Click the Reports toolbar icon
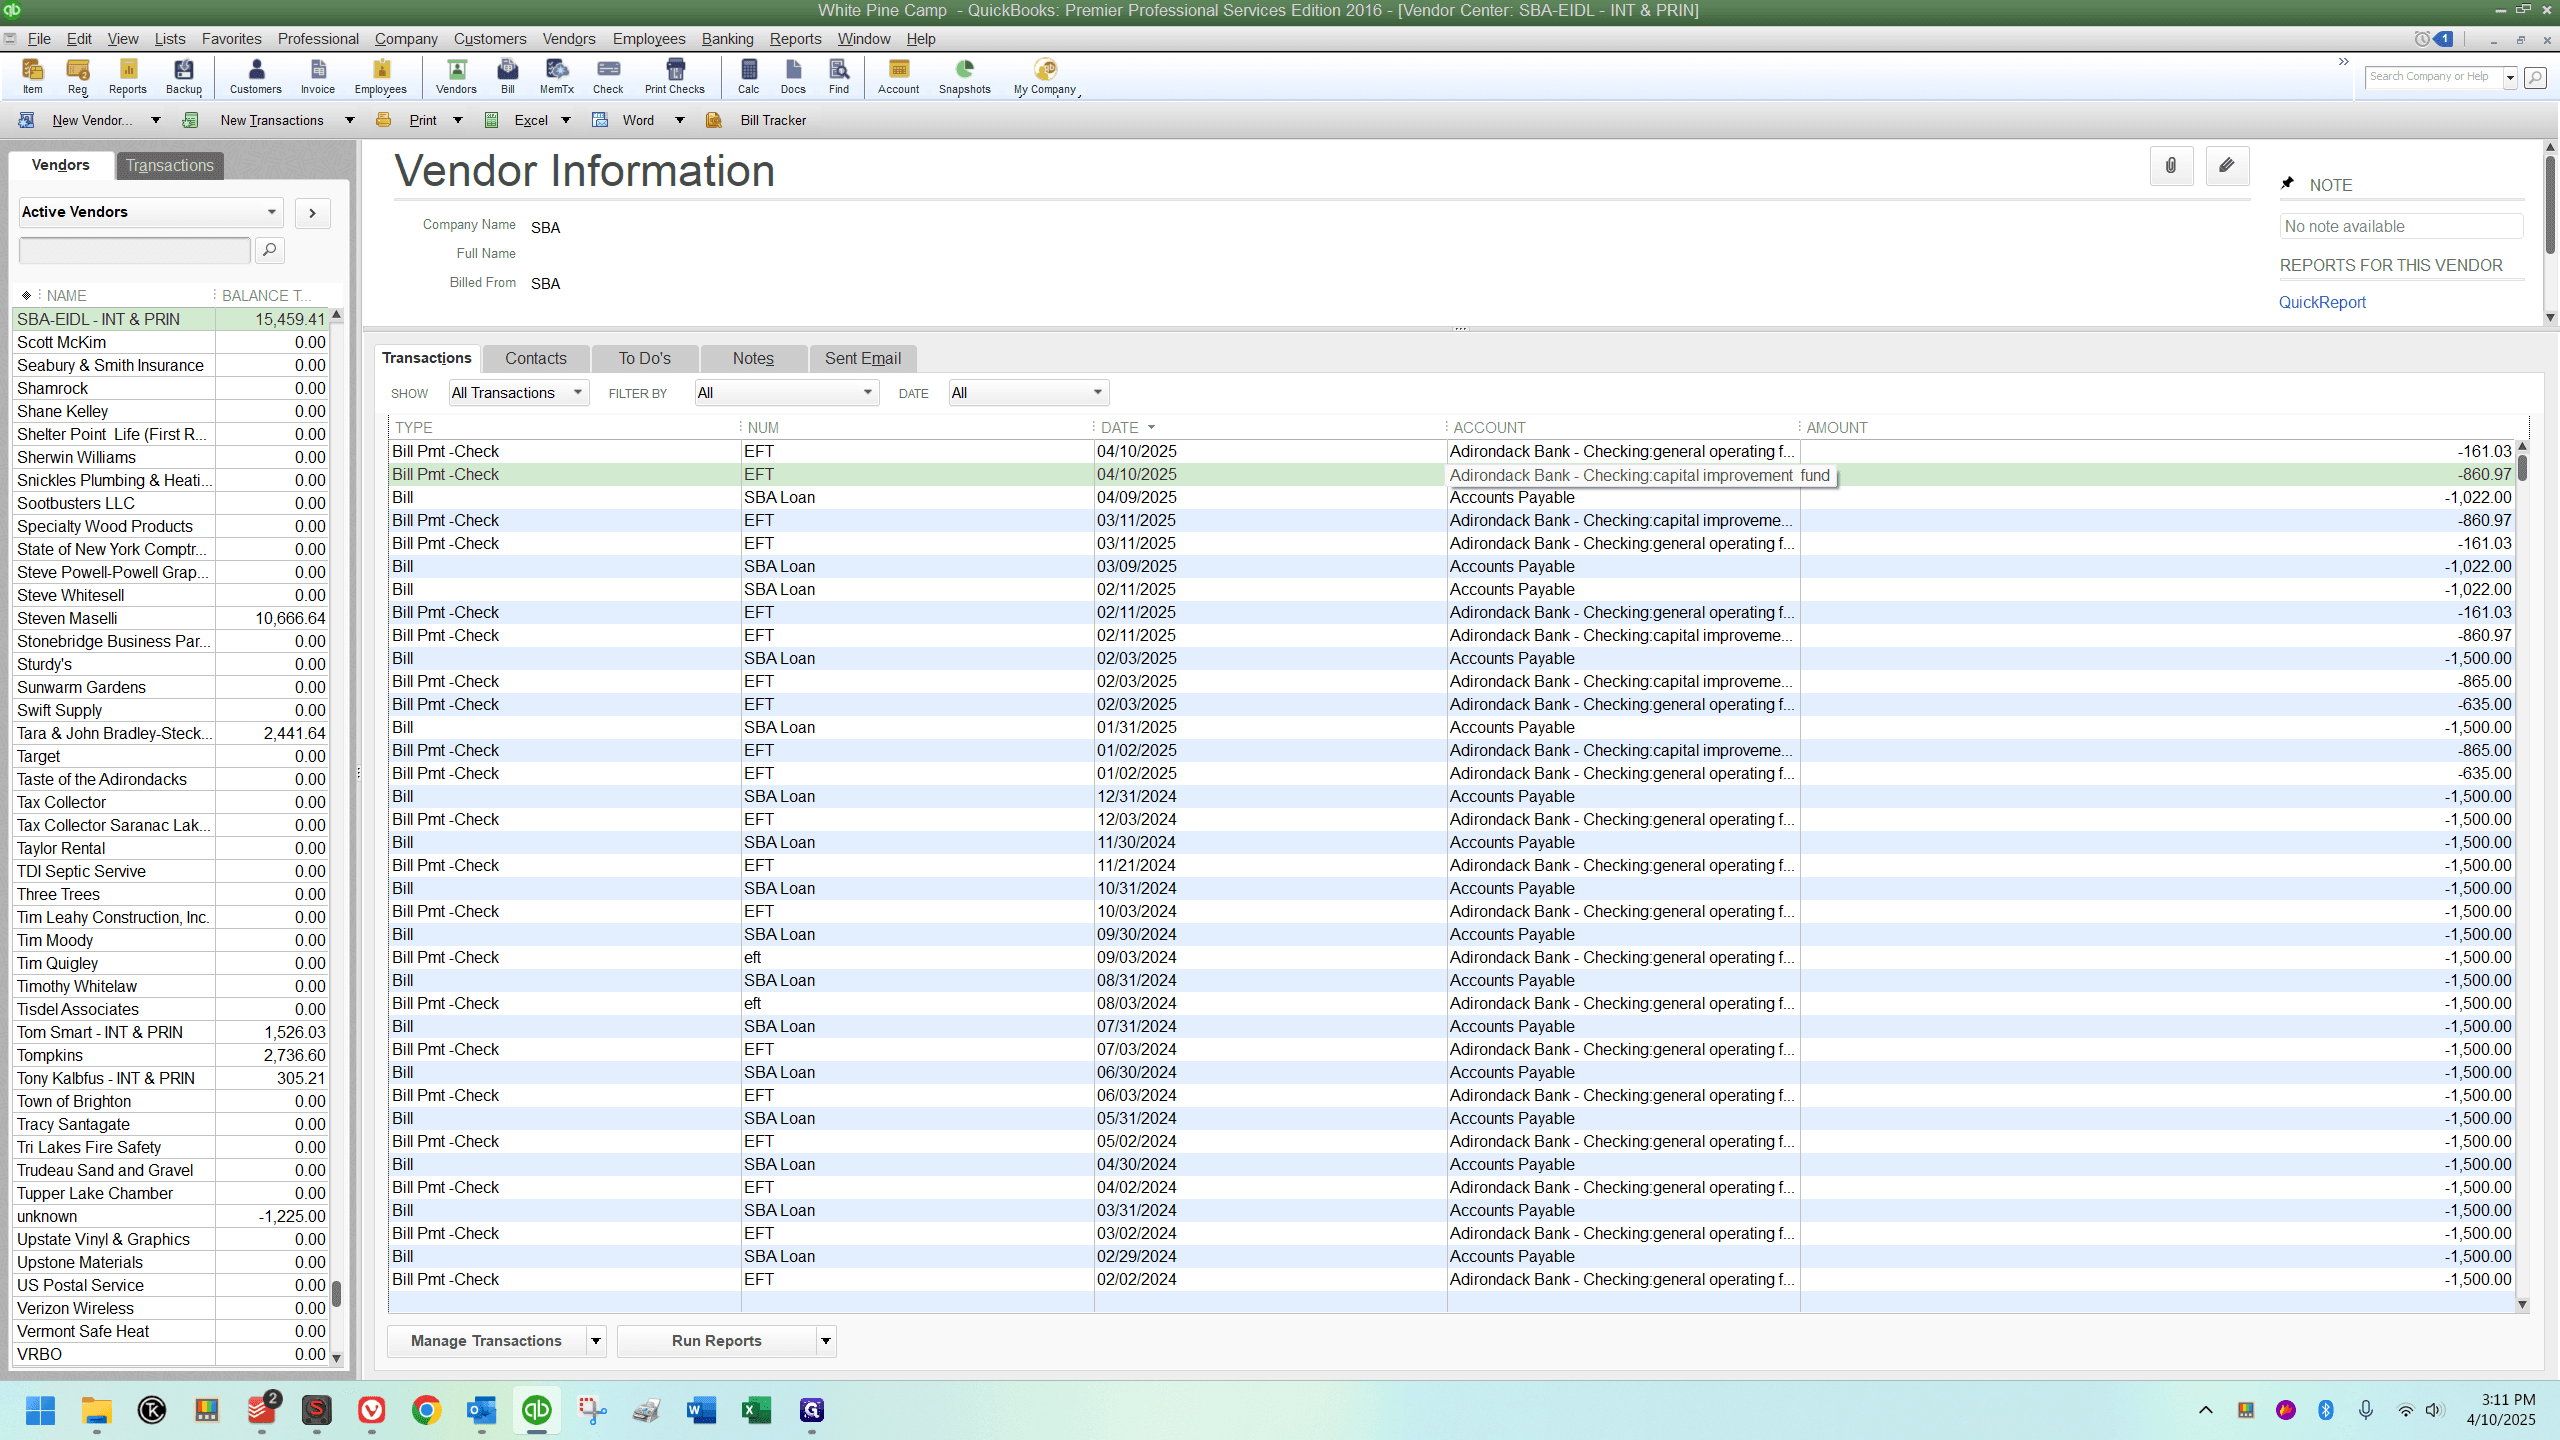This screenshot has width=2560, height=1440. 128,76
